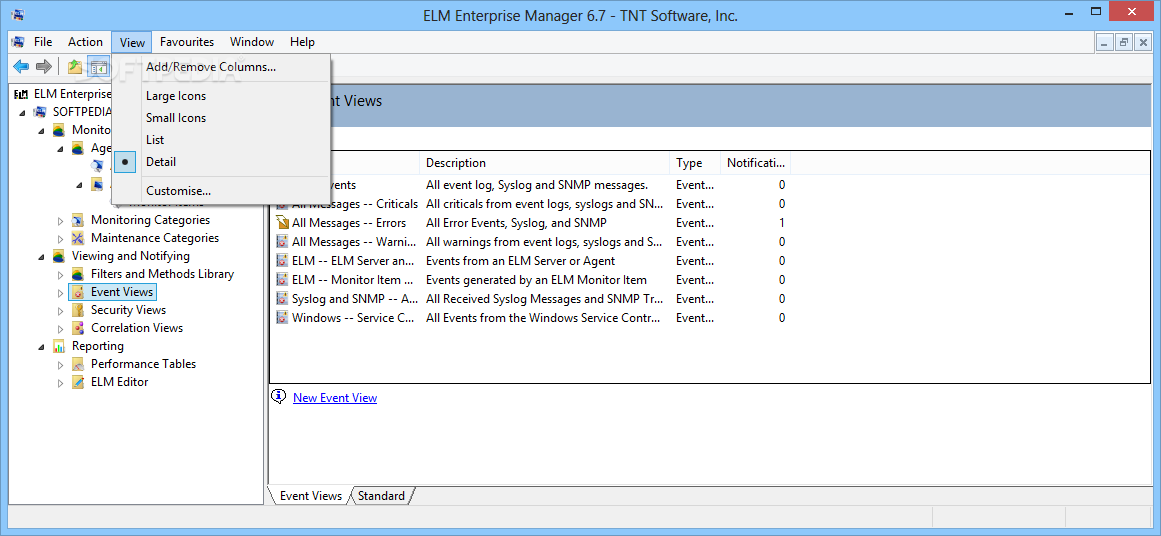Click the Windows -- Service Control row icon
Viewport: 1161px width, 536px height.
[282, 318]
